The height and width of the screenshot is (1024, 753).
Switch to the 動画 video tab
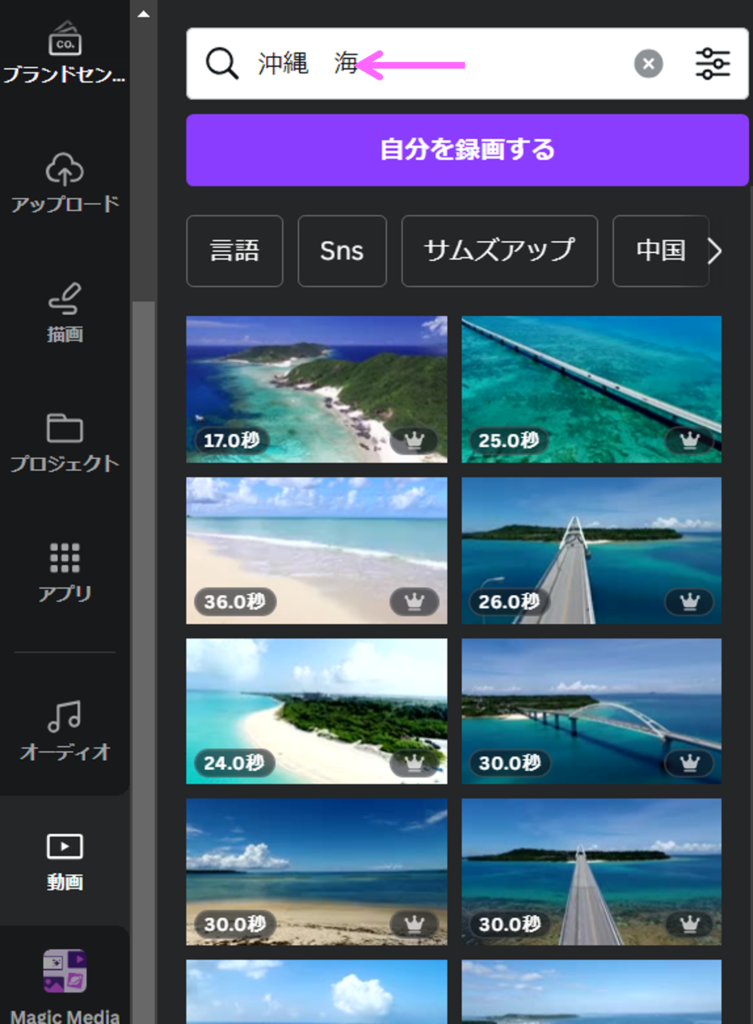64,861
